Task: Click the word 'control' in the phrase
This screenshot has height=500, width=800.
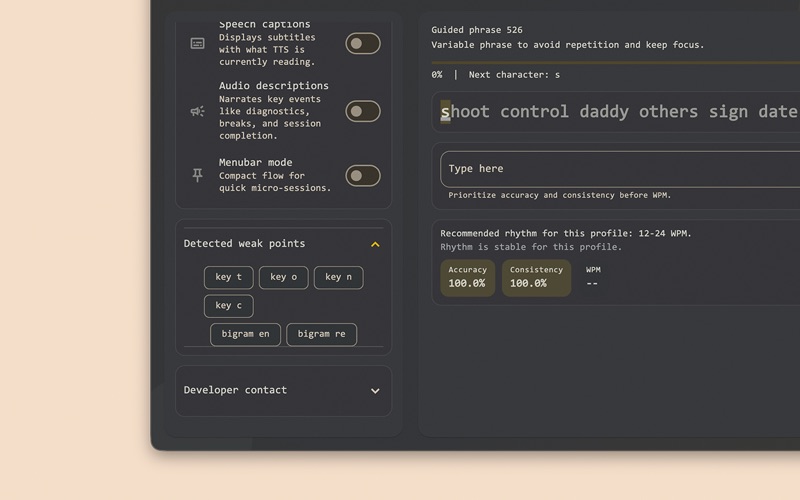Action: pos(534,112)
